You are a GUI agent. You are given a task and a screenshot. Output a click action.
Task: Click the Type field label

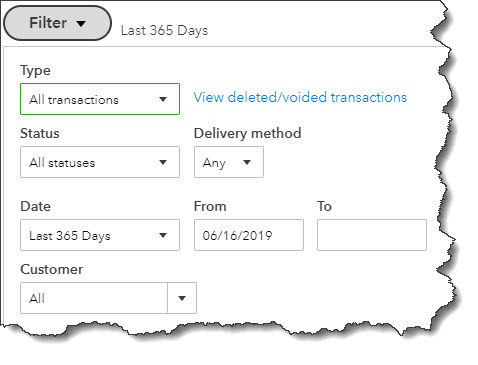click(x=35, y=70)
